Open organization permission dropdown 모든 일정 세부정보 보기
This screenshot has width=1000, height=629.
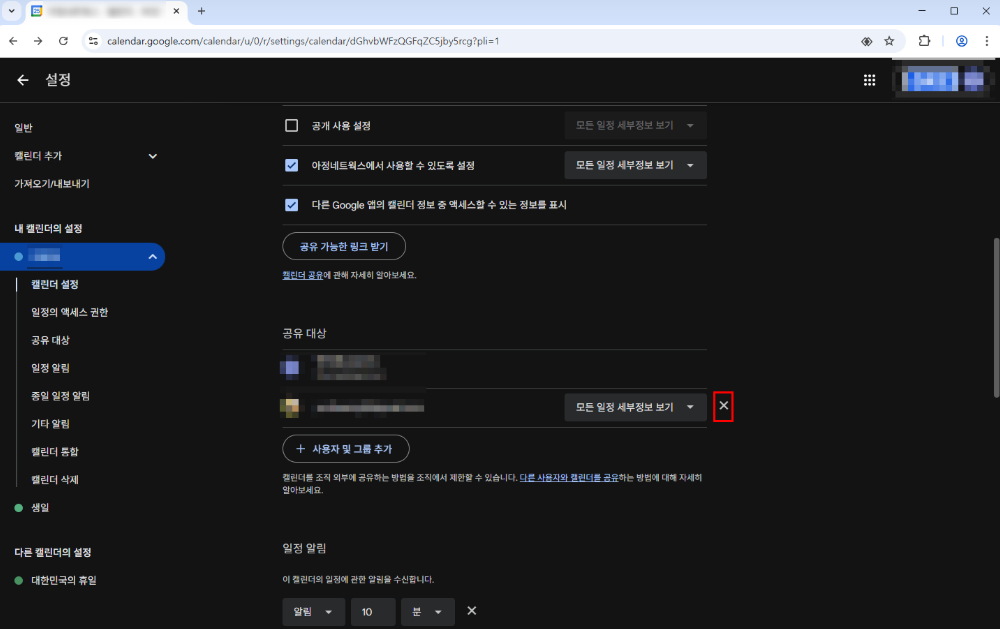(x=635, y=165)
